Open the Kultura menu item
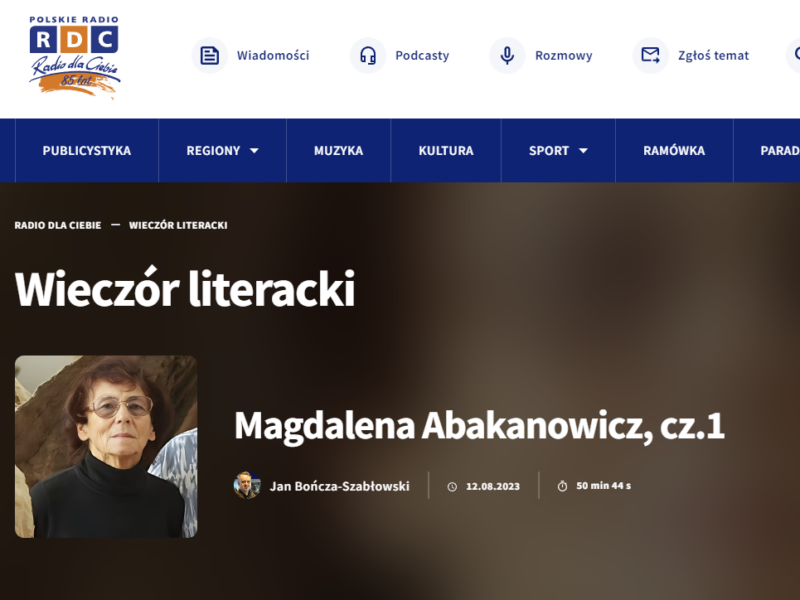 (x=446, y=151)
